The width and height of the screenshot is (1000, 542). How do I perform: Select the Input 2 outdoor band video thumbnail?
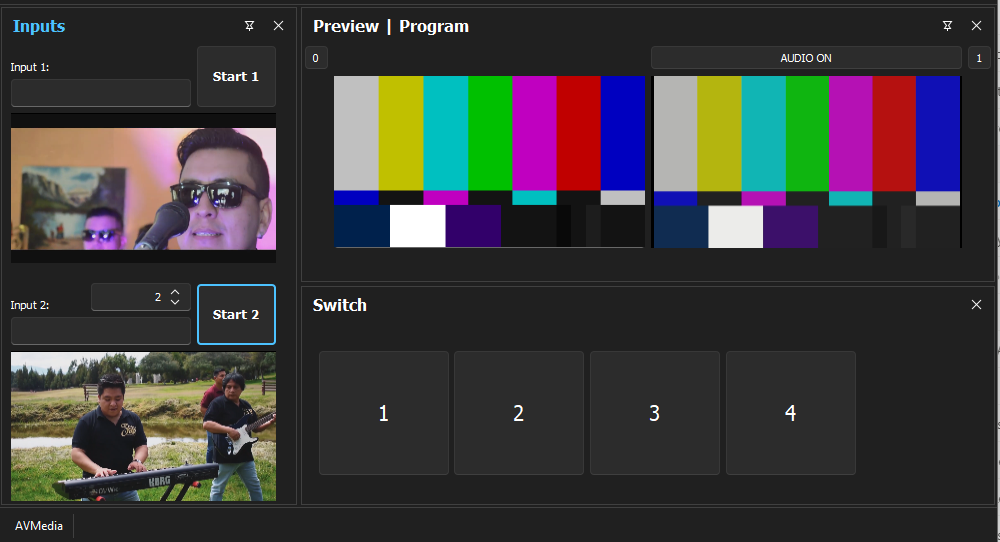143,426
